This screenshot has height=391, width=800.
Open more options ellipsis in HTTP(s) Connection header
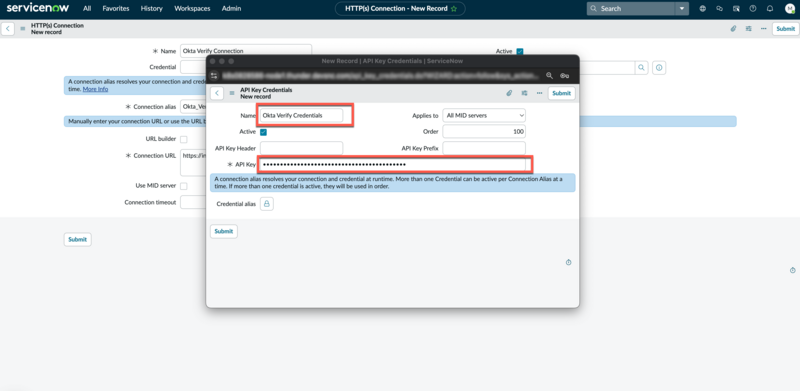(763, 29)
